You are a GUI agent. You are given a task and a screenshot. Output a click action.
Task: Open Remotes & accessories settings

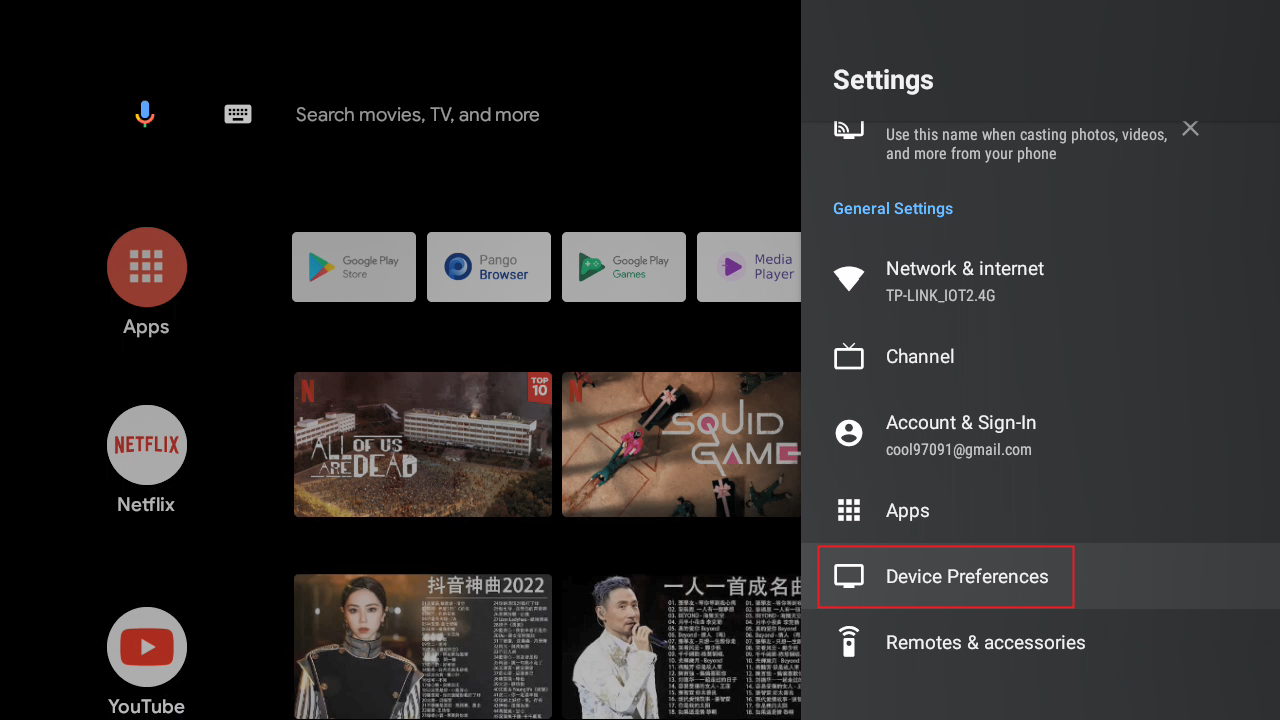[985, 643]
